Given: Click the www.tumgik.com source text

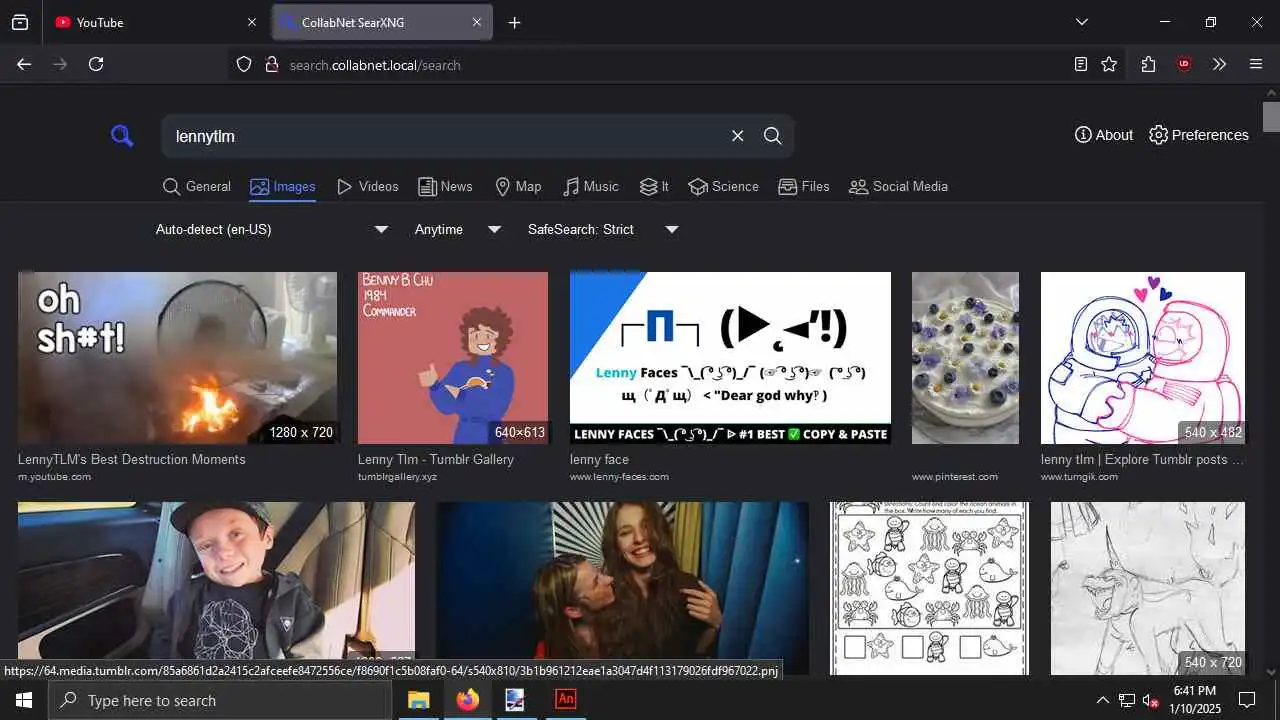Looking at the screenshot, I should coord(1079,477).
